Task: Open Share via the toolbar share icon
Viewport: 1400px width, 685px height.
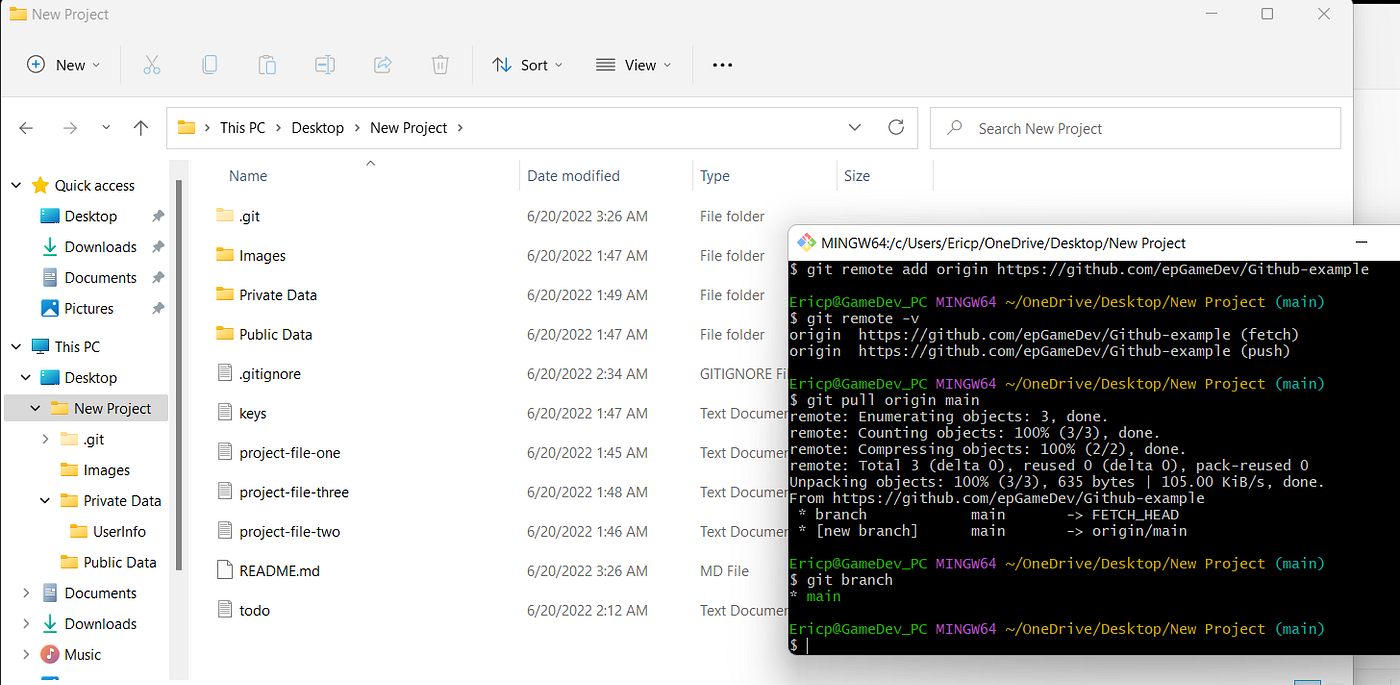Action: click(382, 64)
